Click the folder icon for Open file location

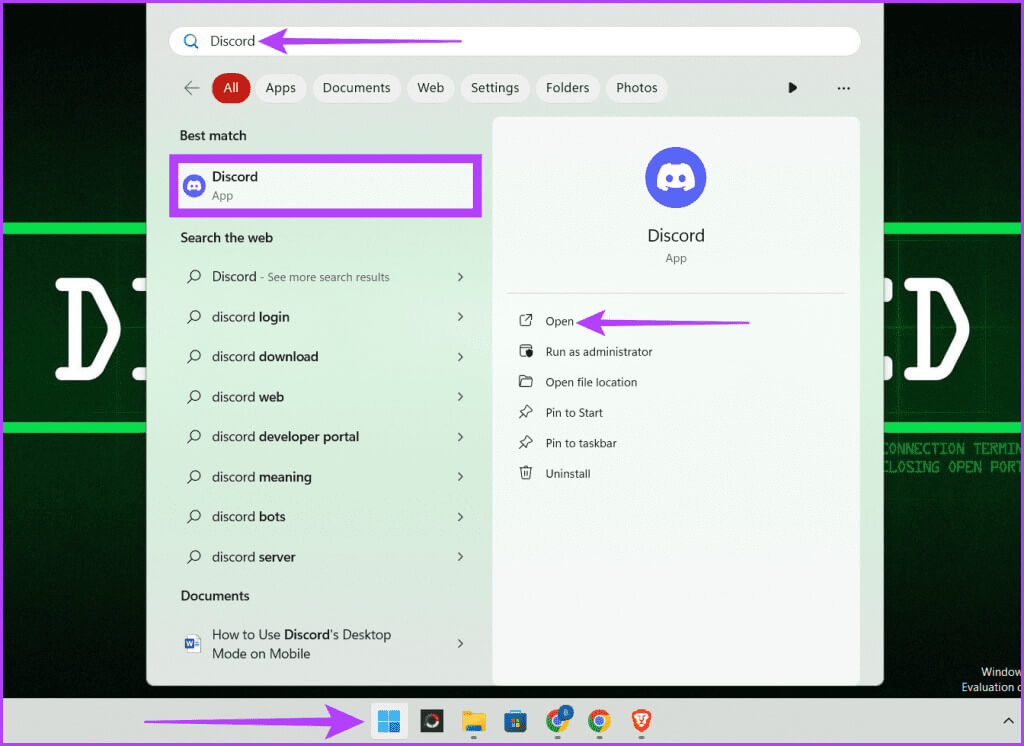click(526, 381)
